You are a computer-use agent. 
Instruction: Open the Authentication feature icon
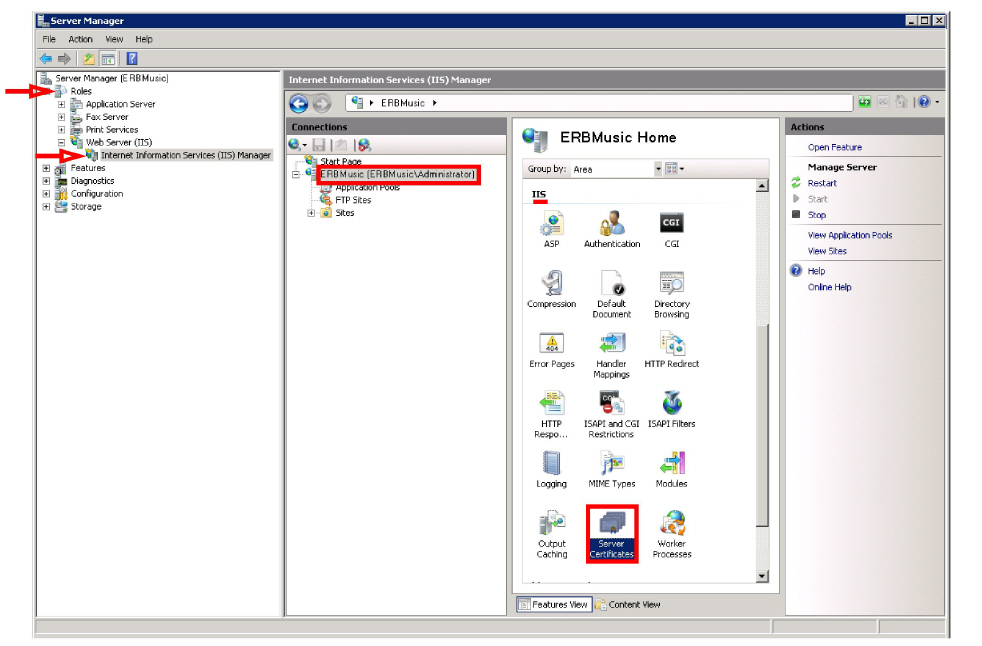point(611,228)
